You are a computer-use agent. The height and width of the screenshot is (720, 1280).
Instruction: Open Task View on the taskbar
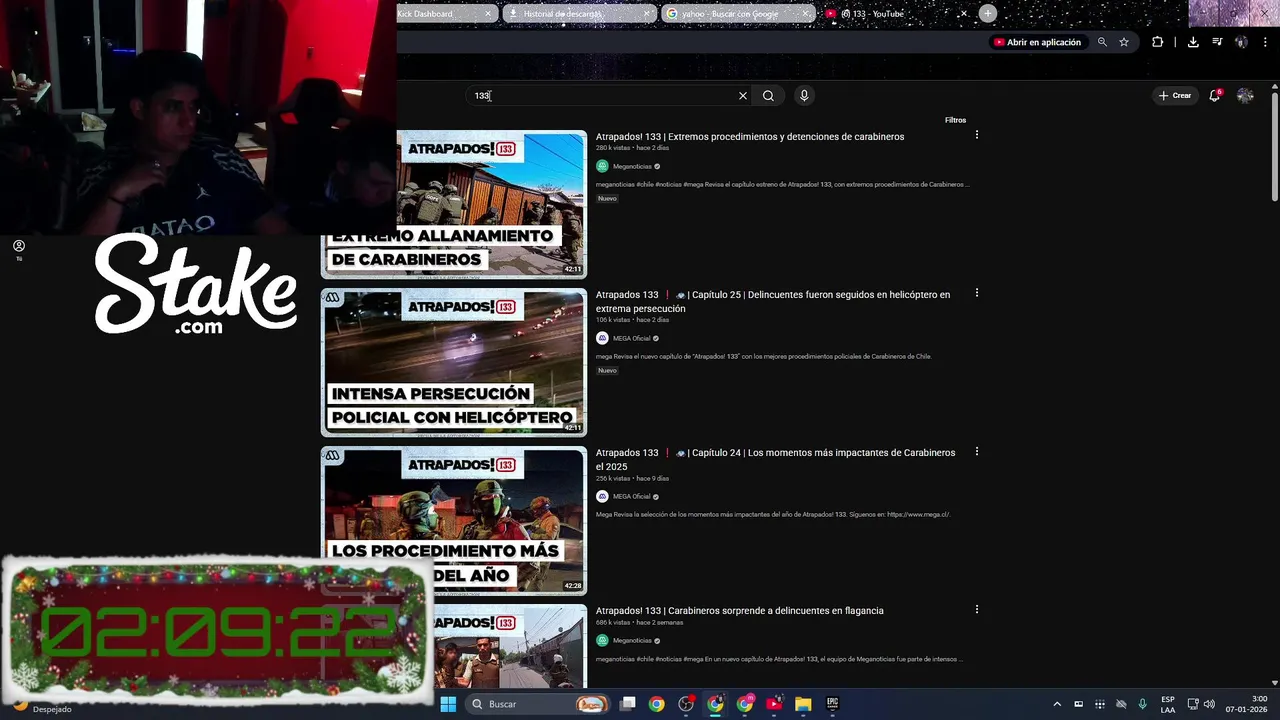[x=627, y=704]
